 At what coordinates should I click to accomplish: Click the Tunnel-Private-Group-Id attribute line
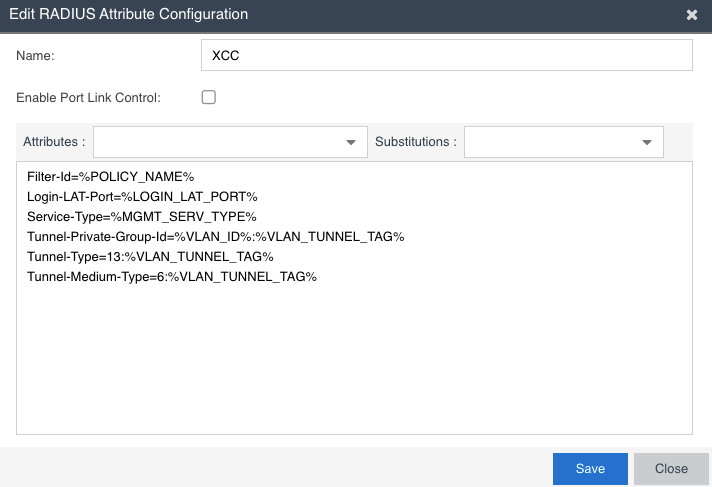click(x=215, y=236)
